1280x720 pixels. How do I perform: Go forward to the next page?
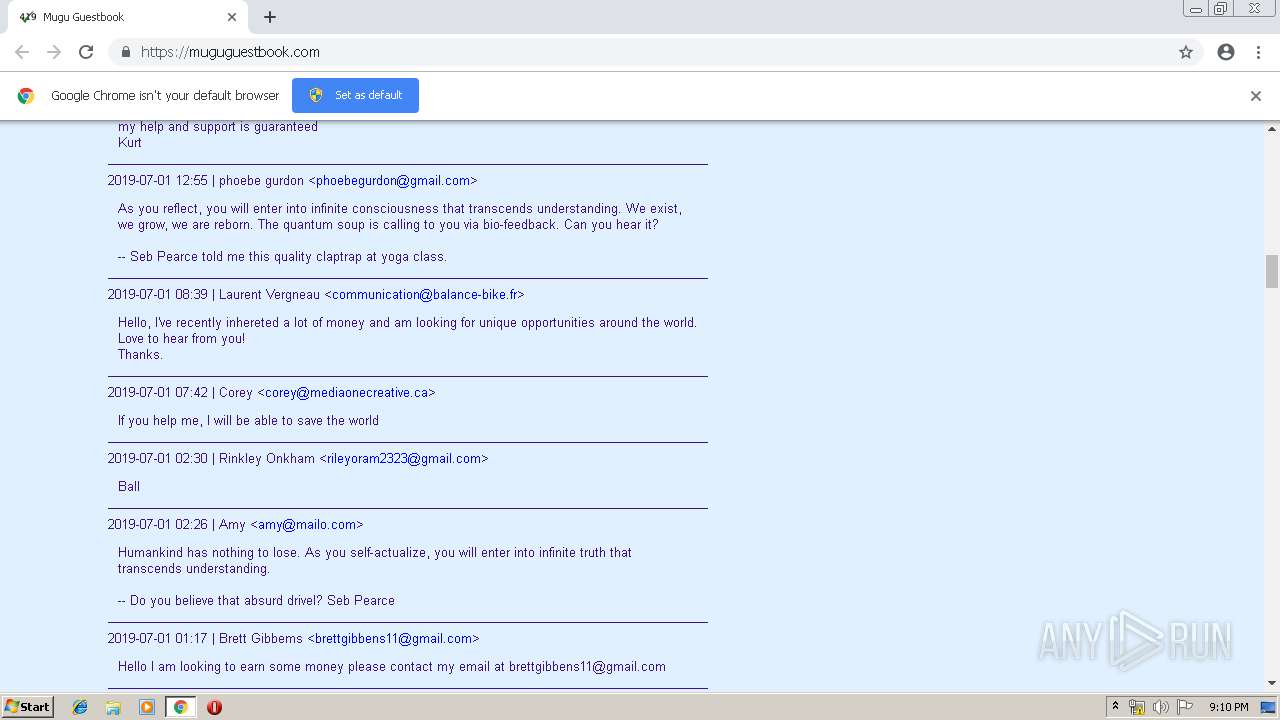pyautogui.click(x=54, y=52)
